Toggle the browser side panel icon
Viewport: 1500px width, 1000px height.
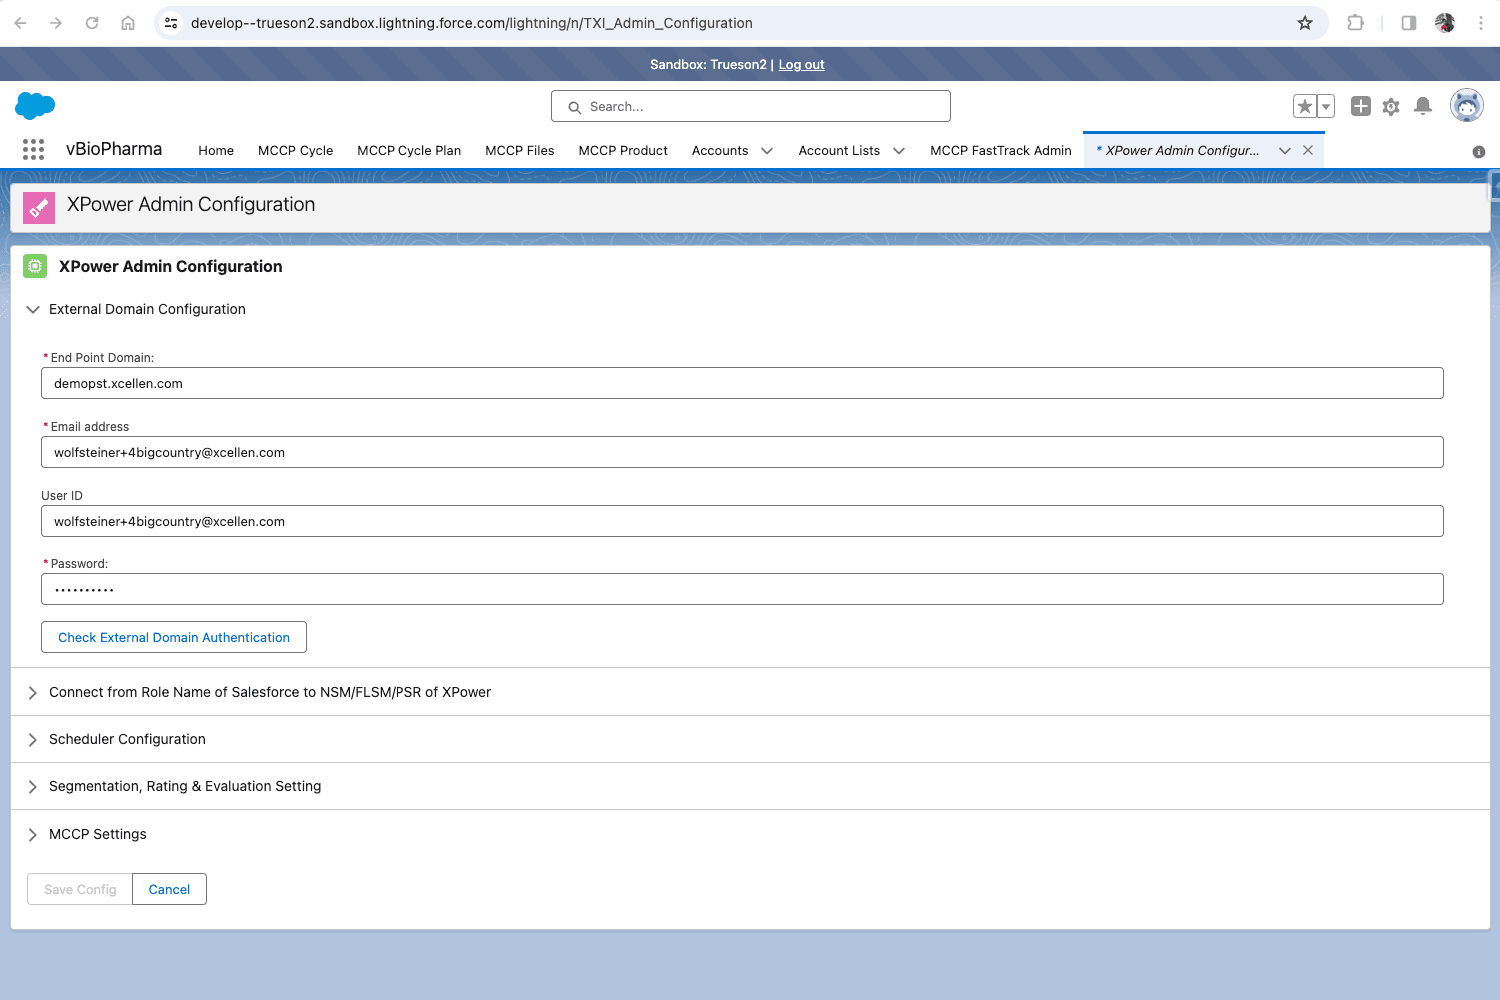1408,23
